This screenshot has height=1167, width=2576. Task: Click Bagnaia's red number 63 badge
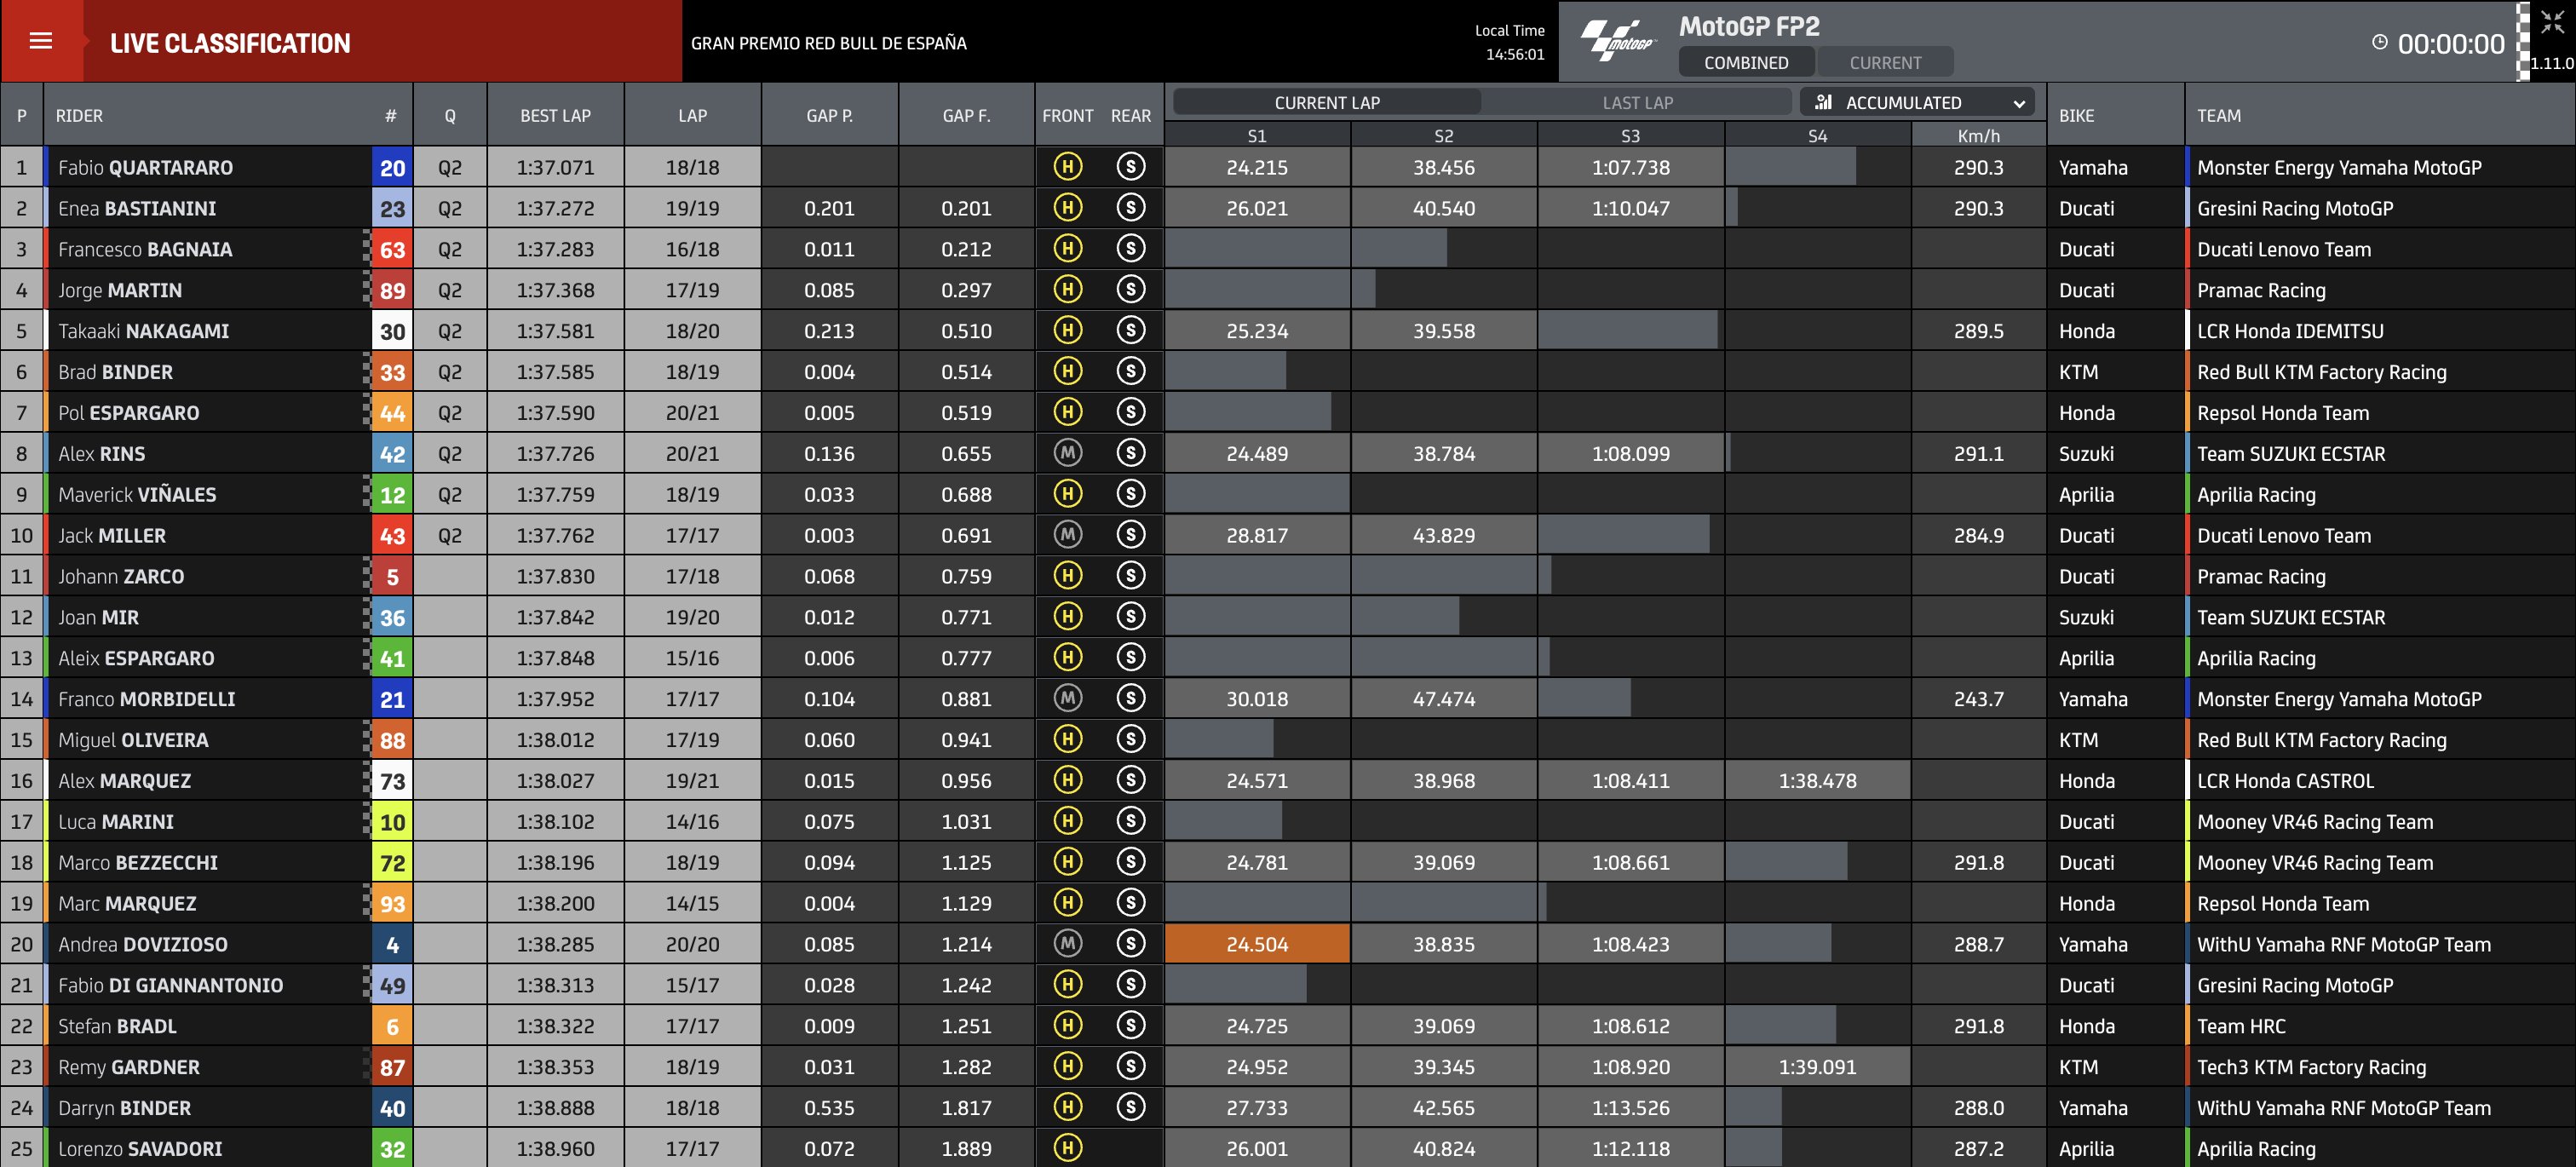point(392,249)
